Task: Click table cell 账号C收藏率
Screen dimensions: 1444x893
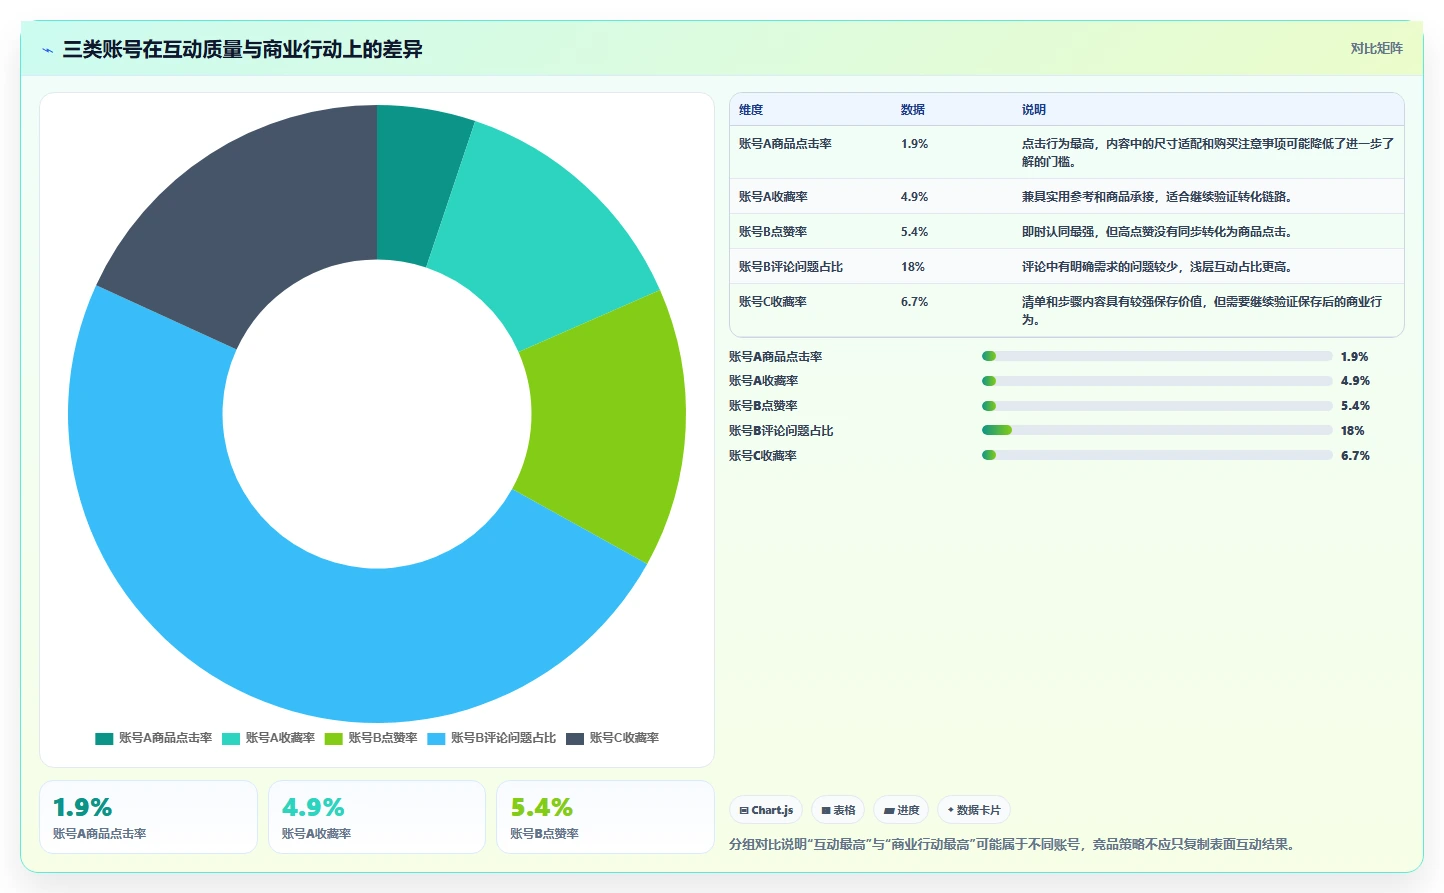Action: (x=773, y=302)
